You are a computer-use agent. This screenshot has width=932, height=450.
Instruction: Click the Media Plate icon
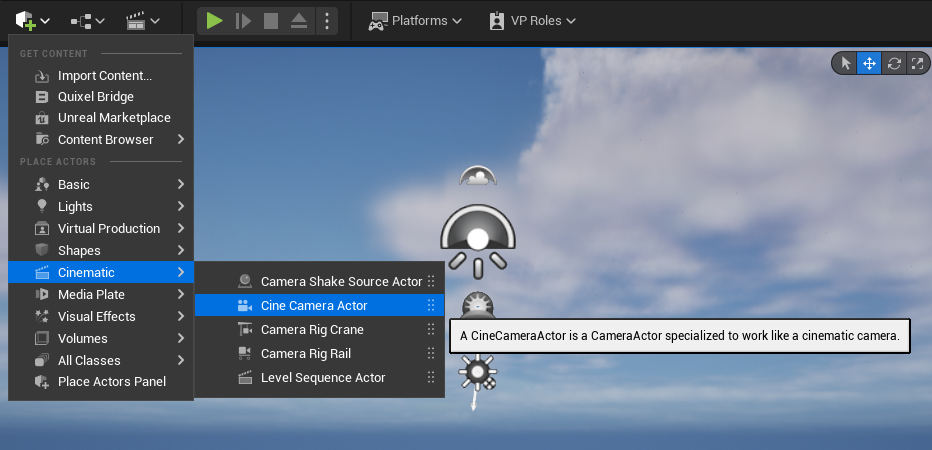click(42, 294)
